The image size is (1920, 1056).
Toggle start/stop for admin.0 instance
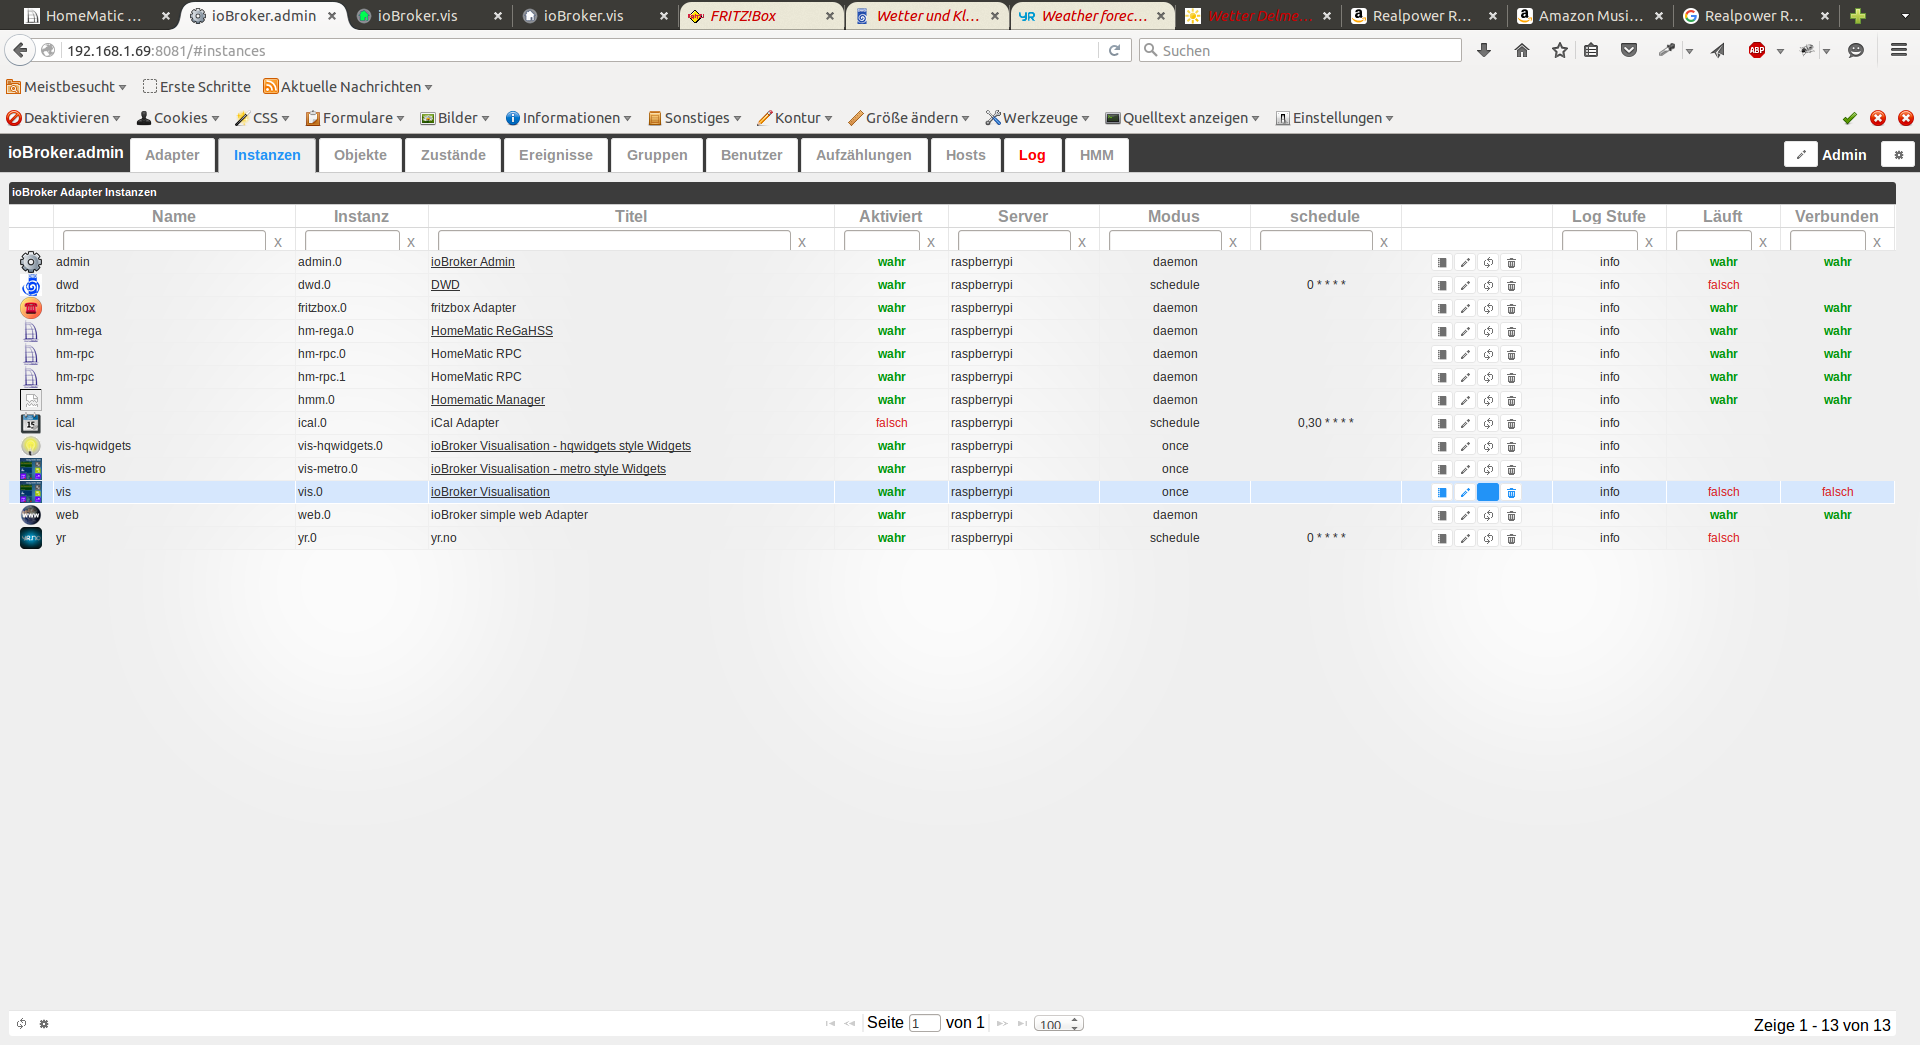click(1442, 262)
